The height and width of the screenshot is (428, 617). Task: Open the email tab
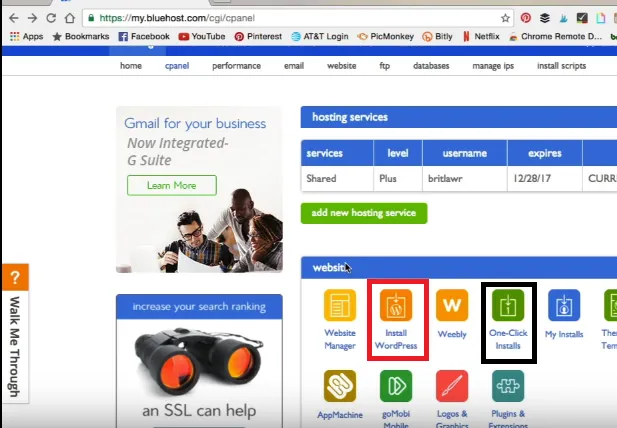[294, 66]
